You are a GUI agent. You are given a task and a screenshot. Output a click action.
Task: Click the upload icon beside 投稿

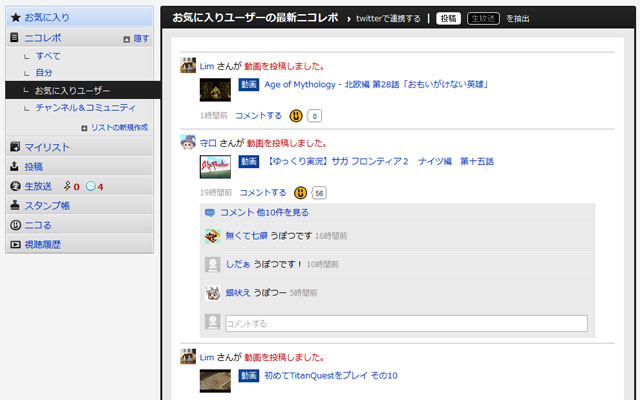(14, 166)
